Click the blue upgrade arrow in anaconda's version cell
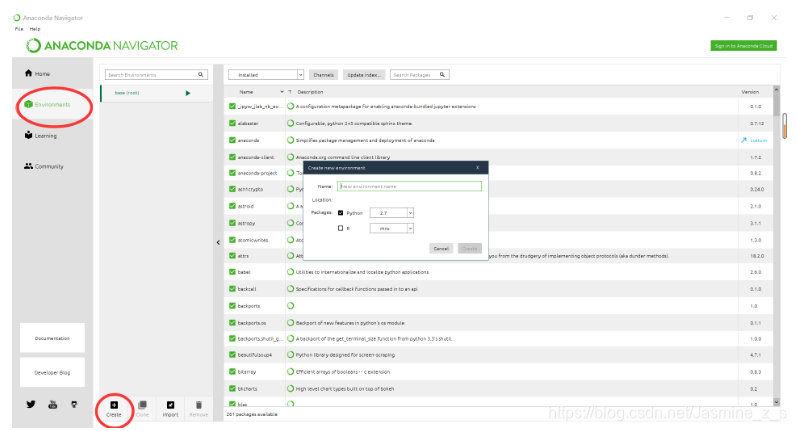 pos(744,140)
